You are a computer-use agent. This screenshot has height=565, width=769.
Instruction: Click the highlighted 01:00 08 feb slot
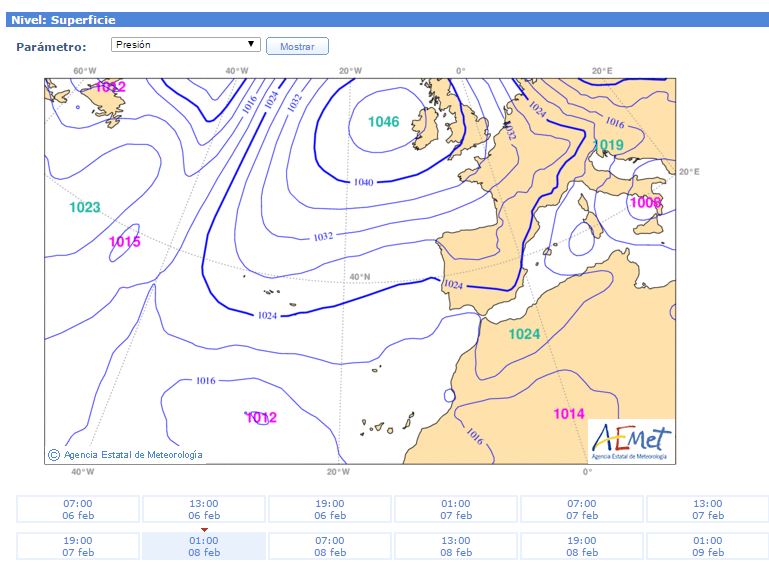coord(204,546)
